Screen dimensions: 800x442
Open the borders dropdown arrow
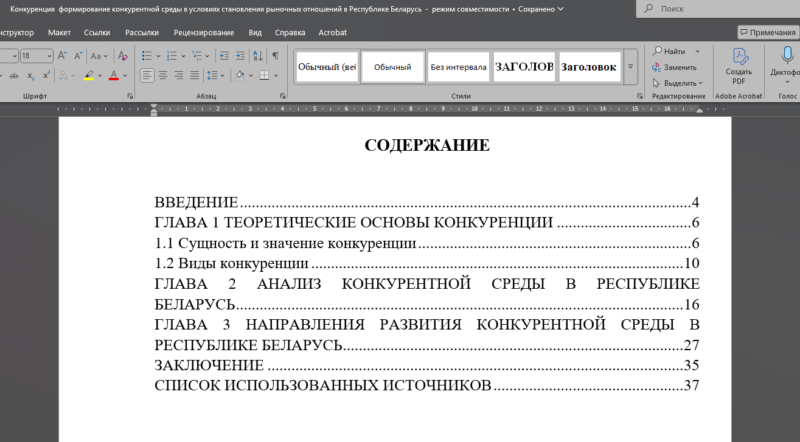pos(276,76)
